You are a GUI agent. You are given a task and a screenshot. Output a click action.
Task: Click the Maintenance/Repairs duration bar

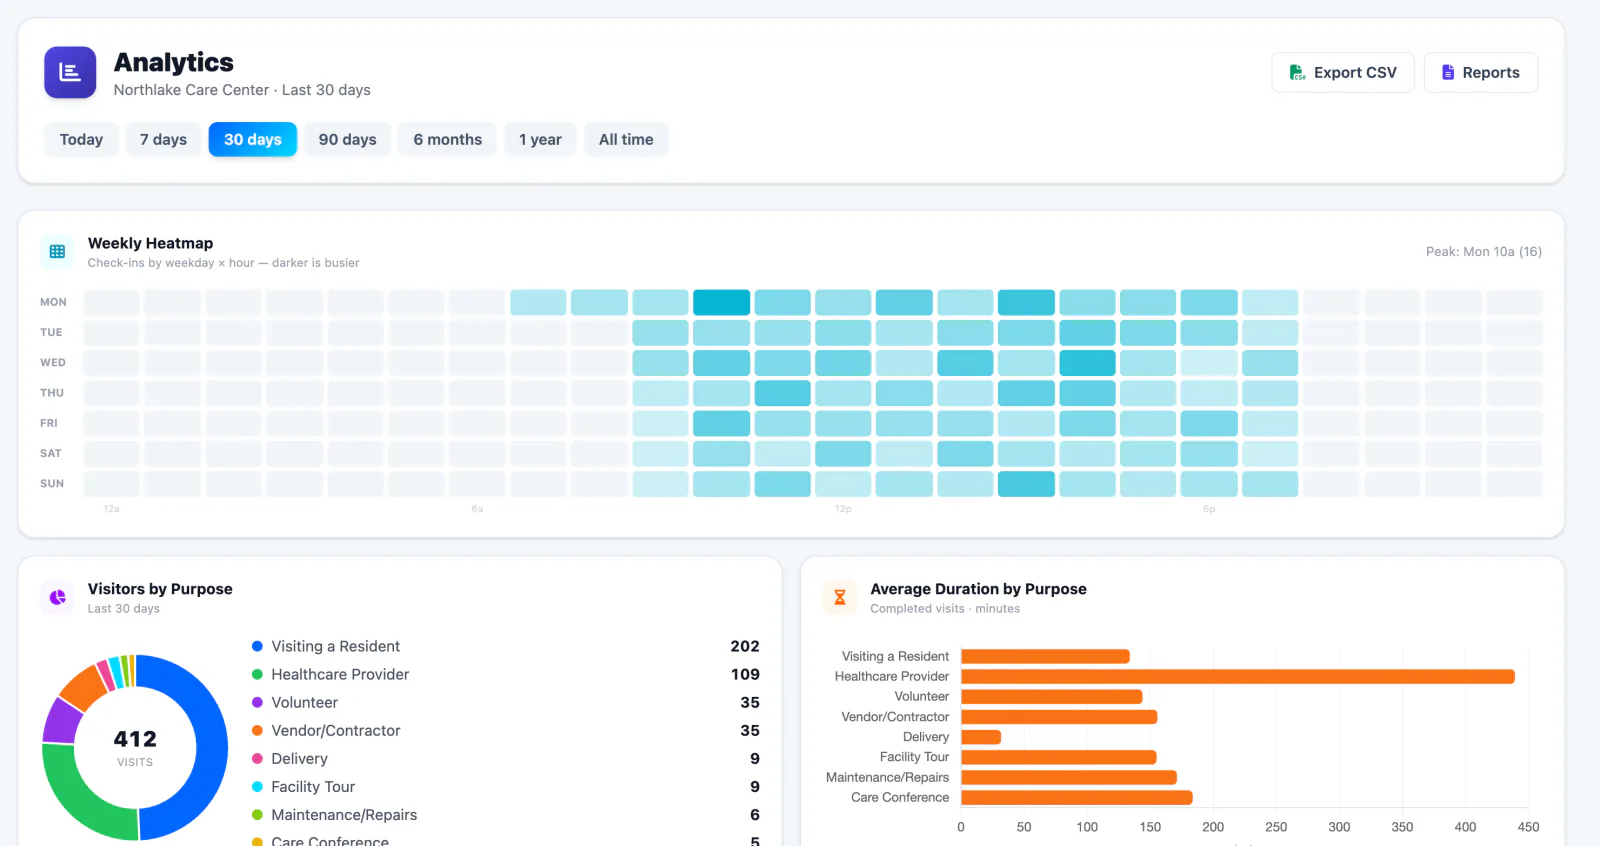point(1069,777)
